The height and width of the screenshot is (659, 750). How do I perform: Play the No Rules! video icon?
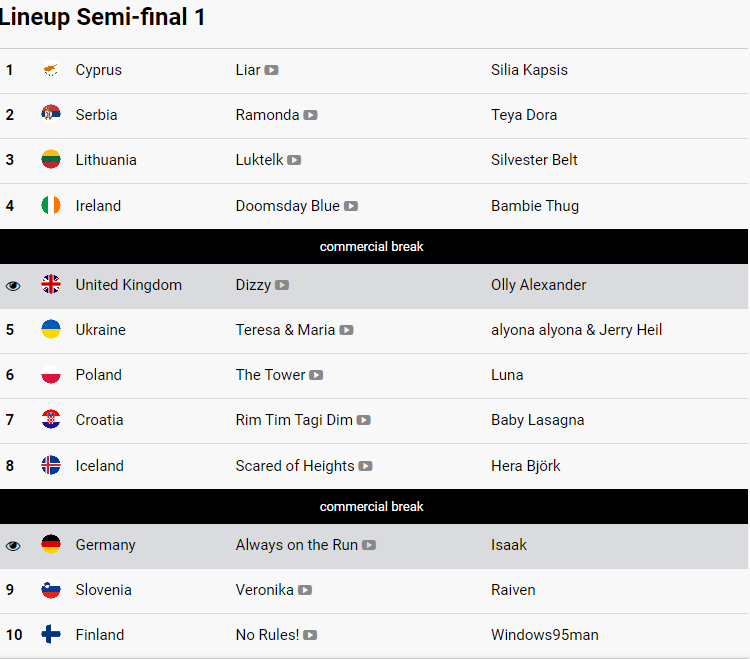click(x=310, y=635)
